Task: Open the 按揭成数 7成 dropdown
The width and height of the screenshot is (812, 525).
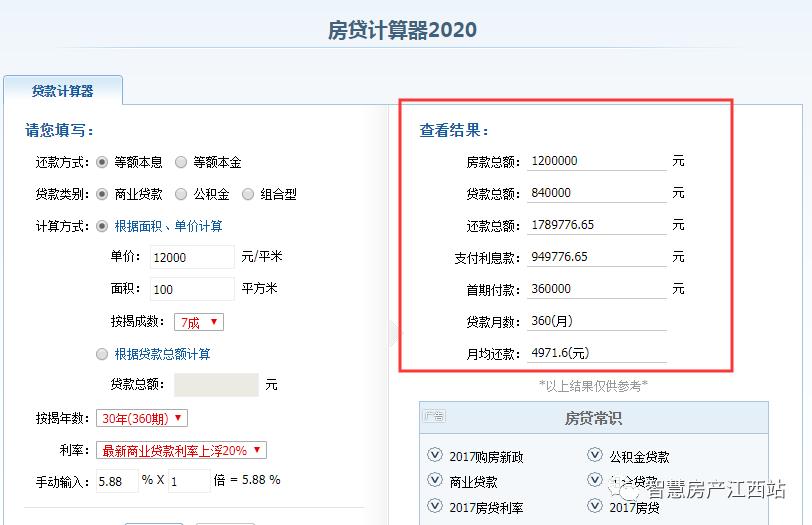Action: (199, 322)
